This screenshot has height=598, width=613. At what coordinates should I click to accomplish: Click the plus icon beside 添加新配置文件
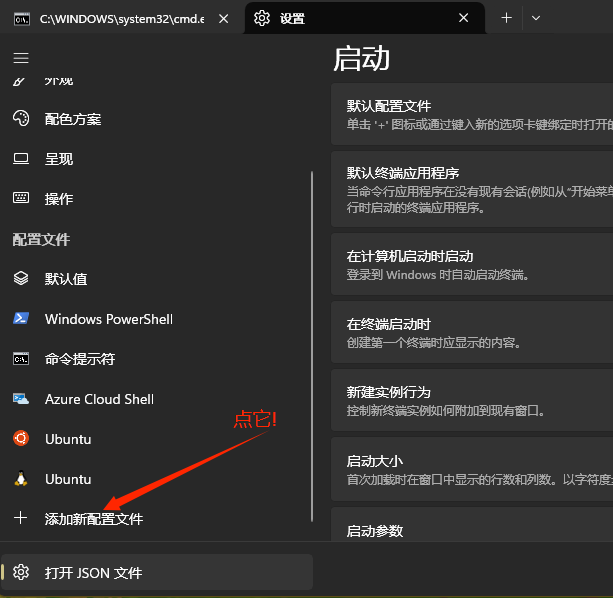pyautogui.click(x=20, y=518)
